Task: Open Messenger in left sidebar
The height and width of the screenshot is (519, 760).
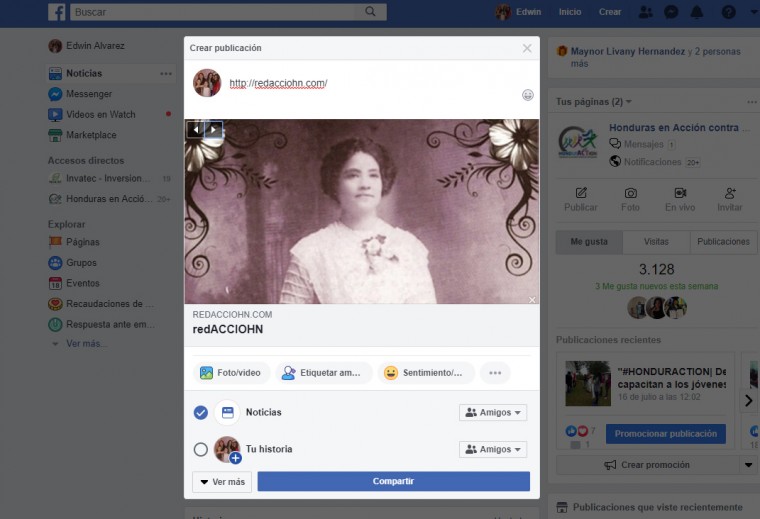Action: click(80, 94)
